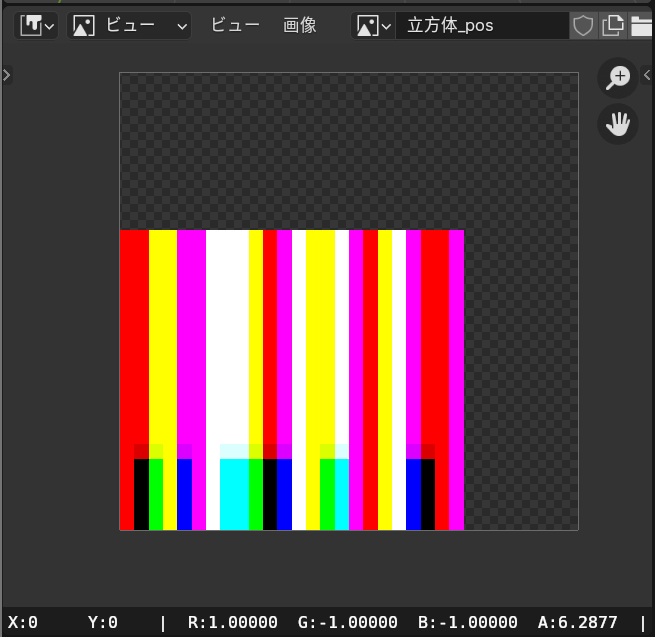Click the G:-1.00000 value in status bar
This screenshot has width=655, height=637.
348,622
